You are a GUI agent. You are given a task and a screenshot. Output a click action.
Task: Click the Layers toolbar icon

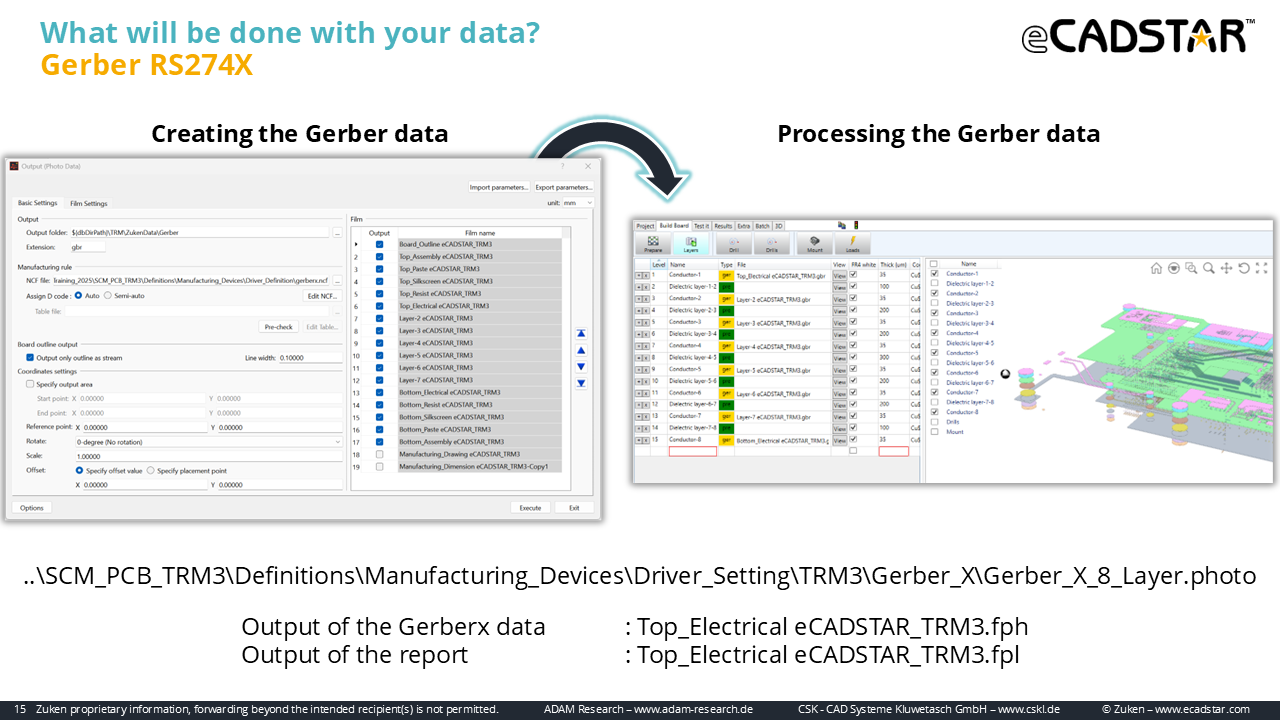click(691, 243)
